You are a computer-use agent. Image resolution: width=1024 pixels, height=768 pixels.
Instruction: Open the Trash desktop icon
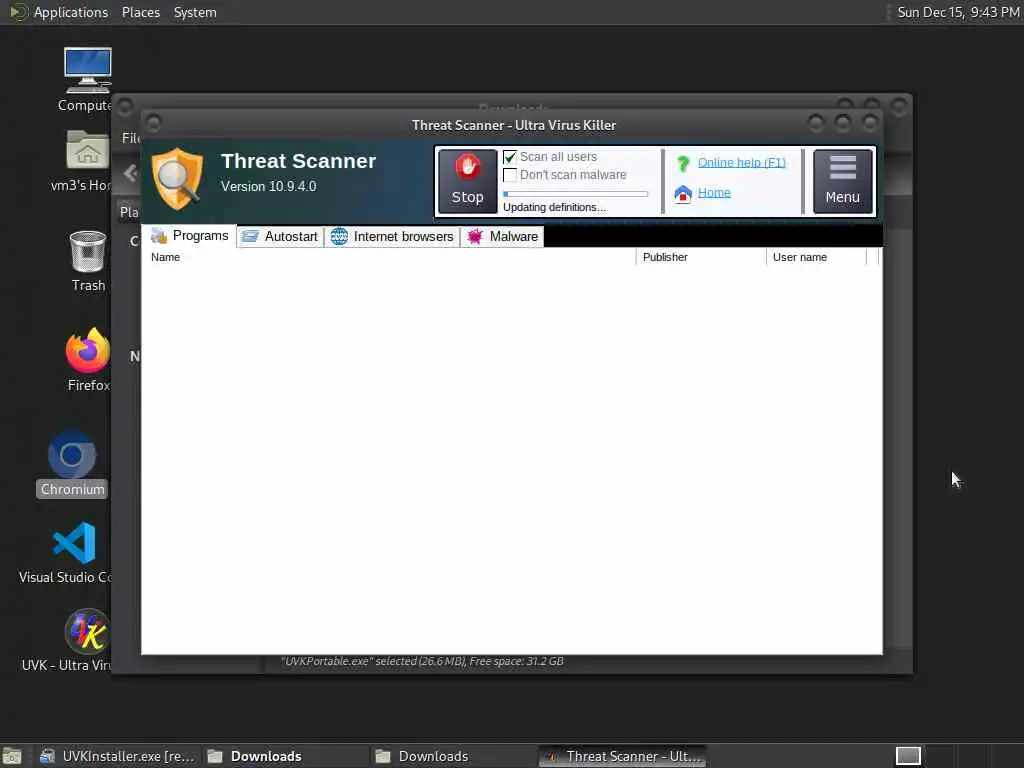[88, 251]
